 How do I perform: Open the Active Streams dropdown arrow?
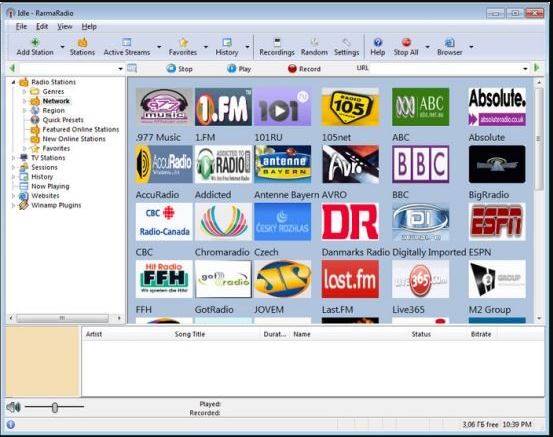coord(159,47)
